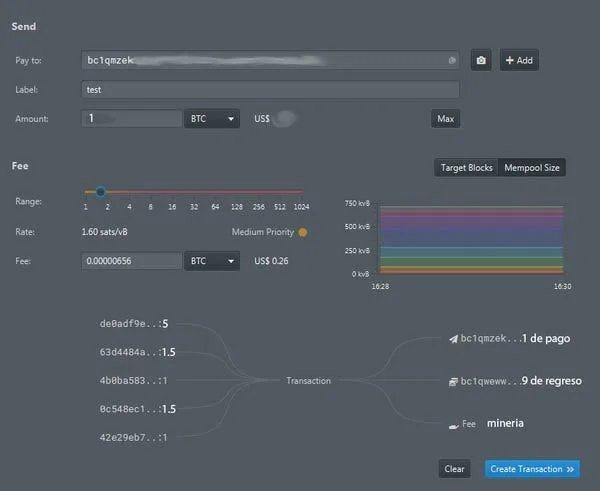Click the Clear button

pos(454,469)
